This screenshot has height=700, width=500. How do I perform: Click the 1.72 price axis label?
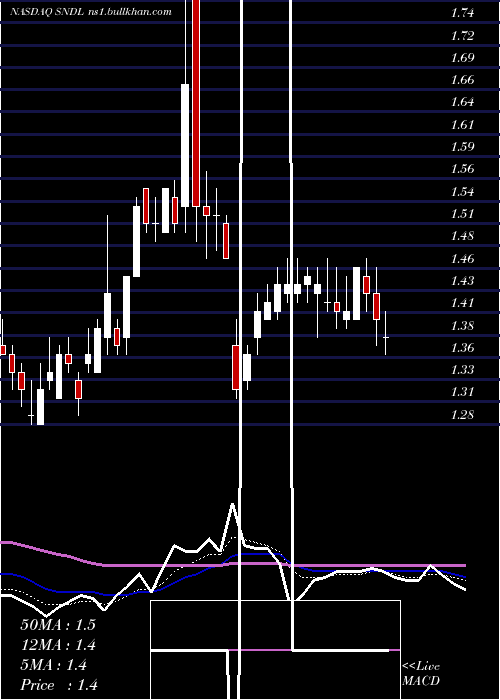462,35
